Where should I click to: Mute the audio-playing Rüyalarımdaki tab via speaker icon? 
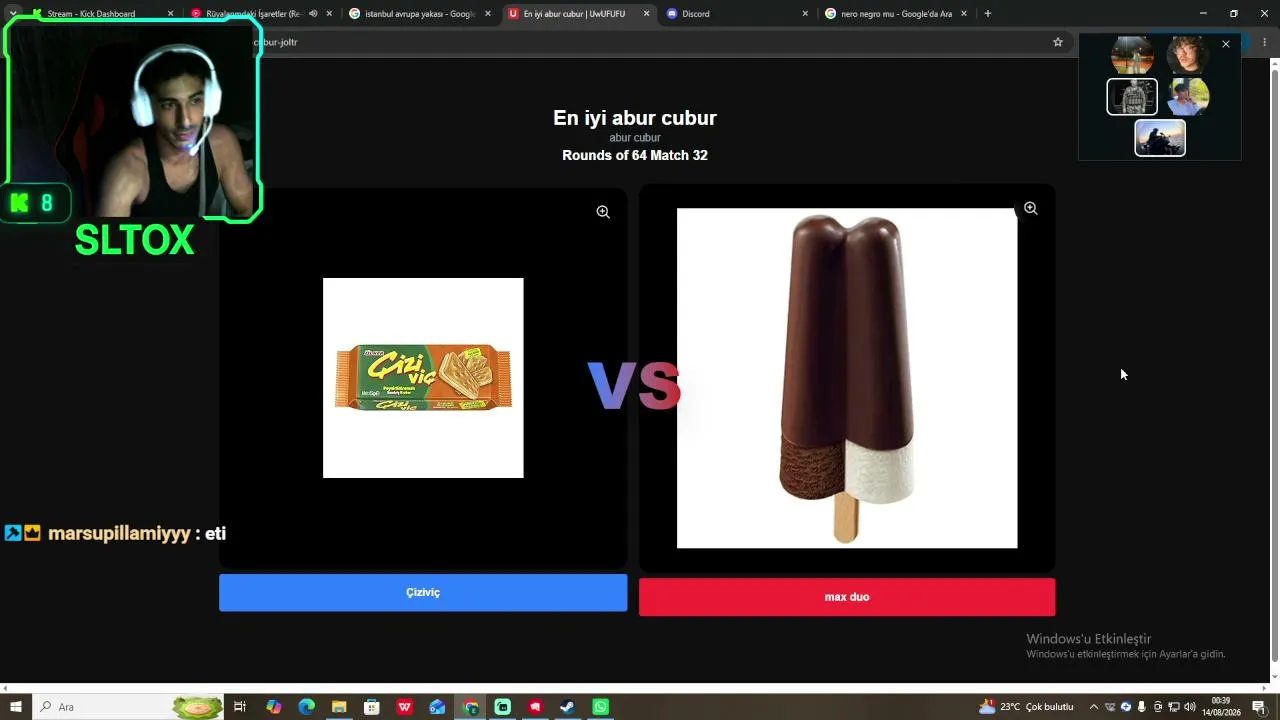coord(313,14)
